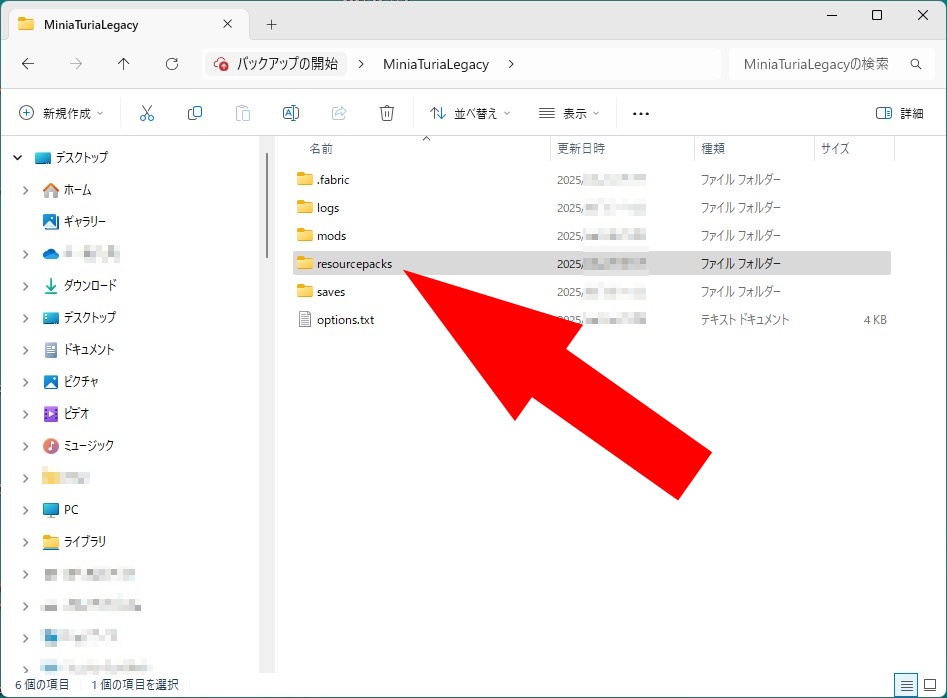Select the options.txt file icon

(x=305, y=319)
